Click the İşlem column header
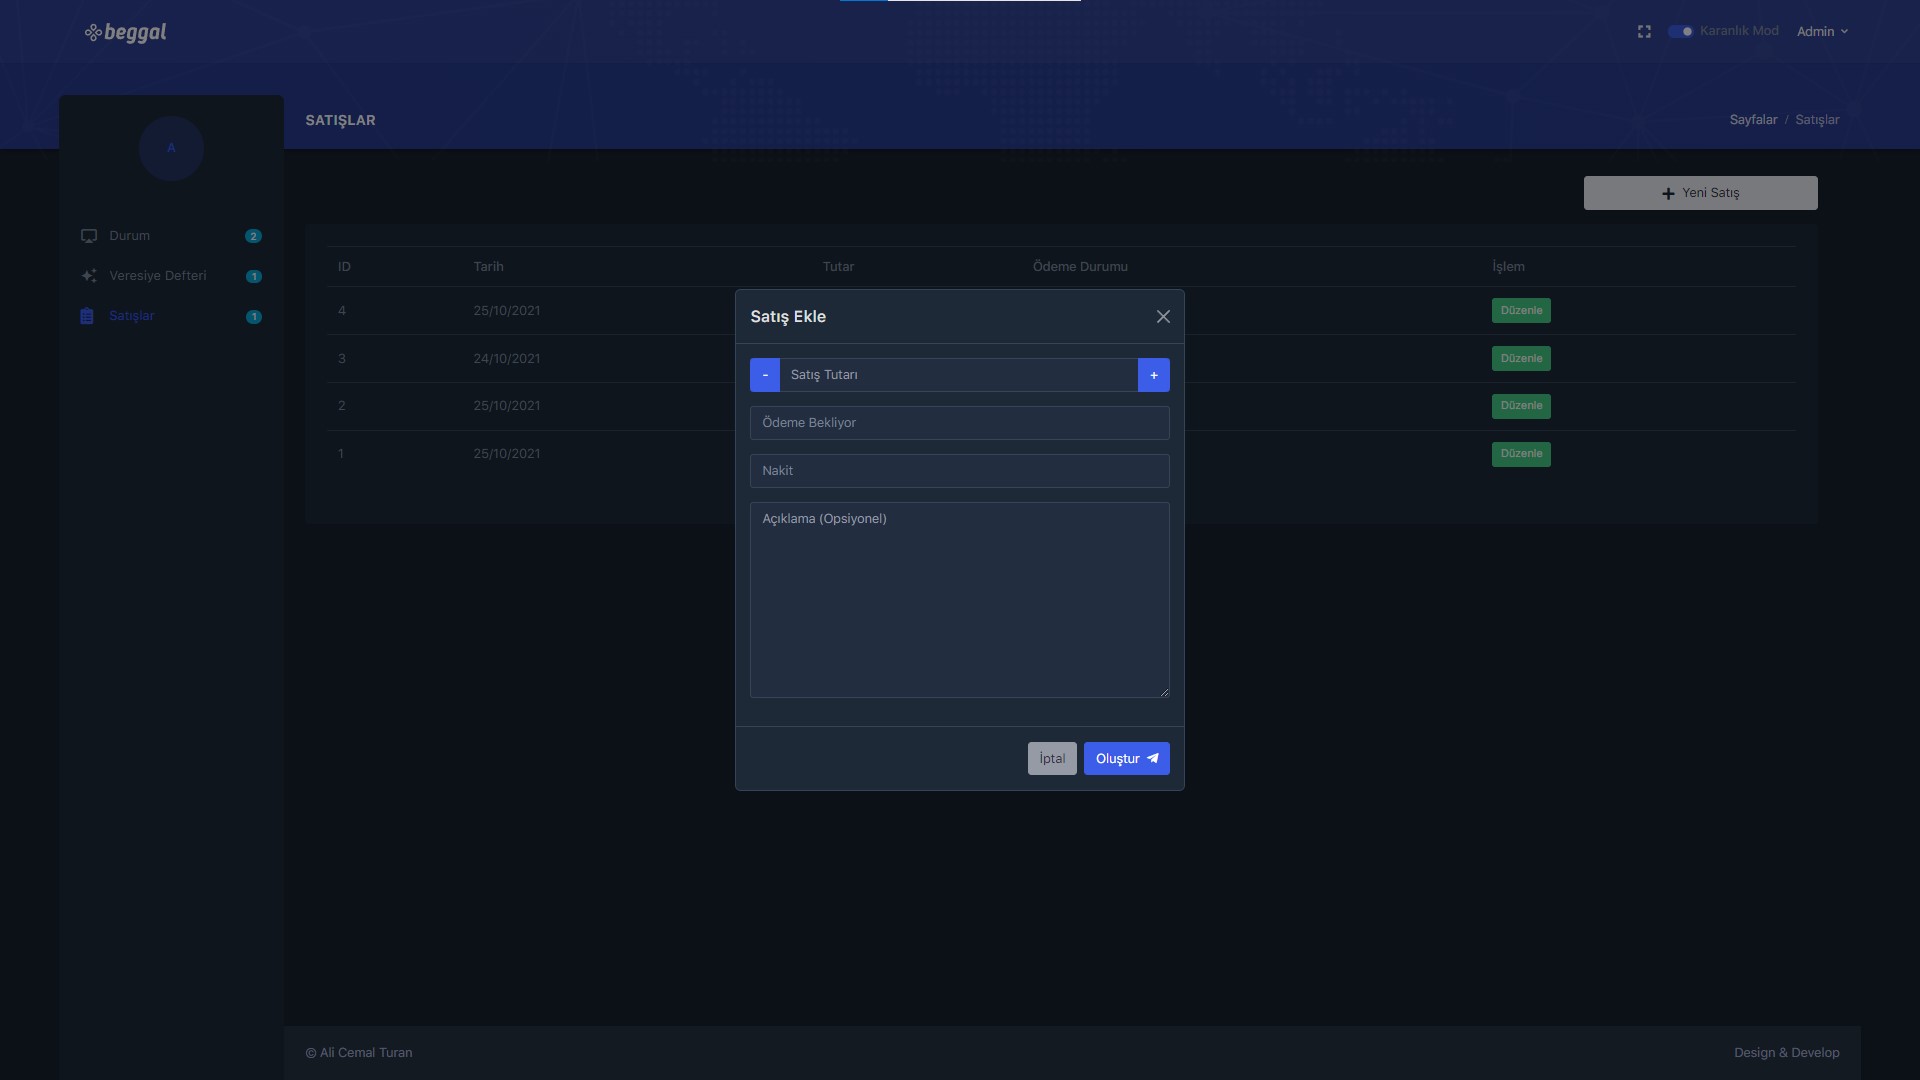Image resolution: width=1920 pixels, height=1080 pixels. [x=1508, y=267]
